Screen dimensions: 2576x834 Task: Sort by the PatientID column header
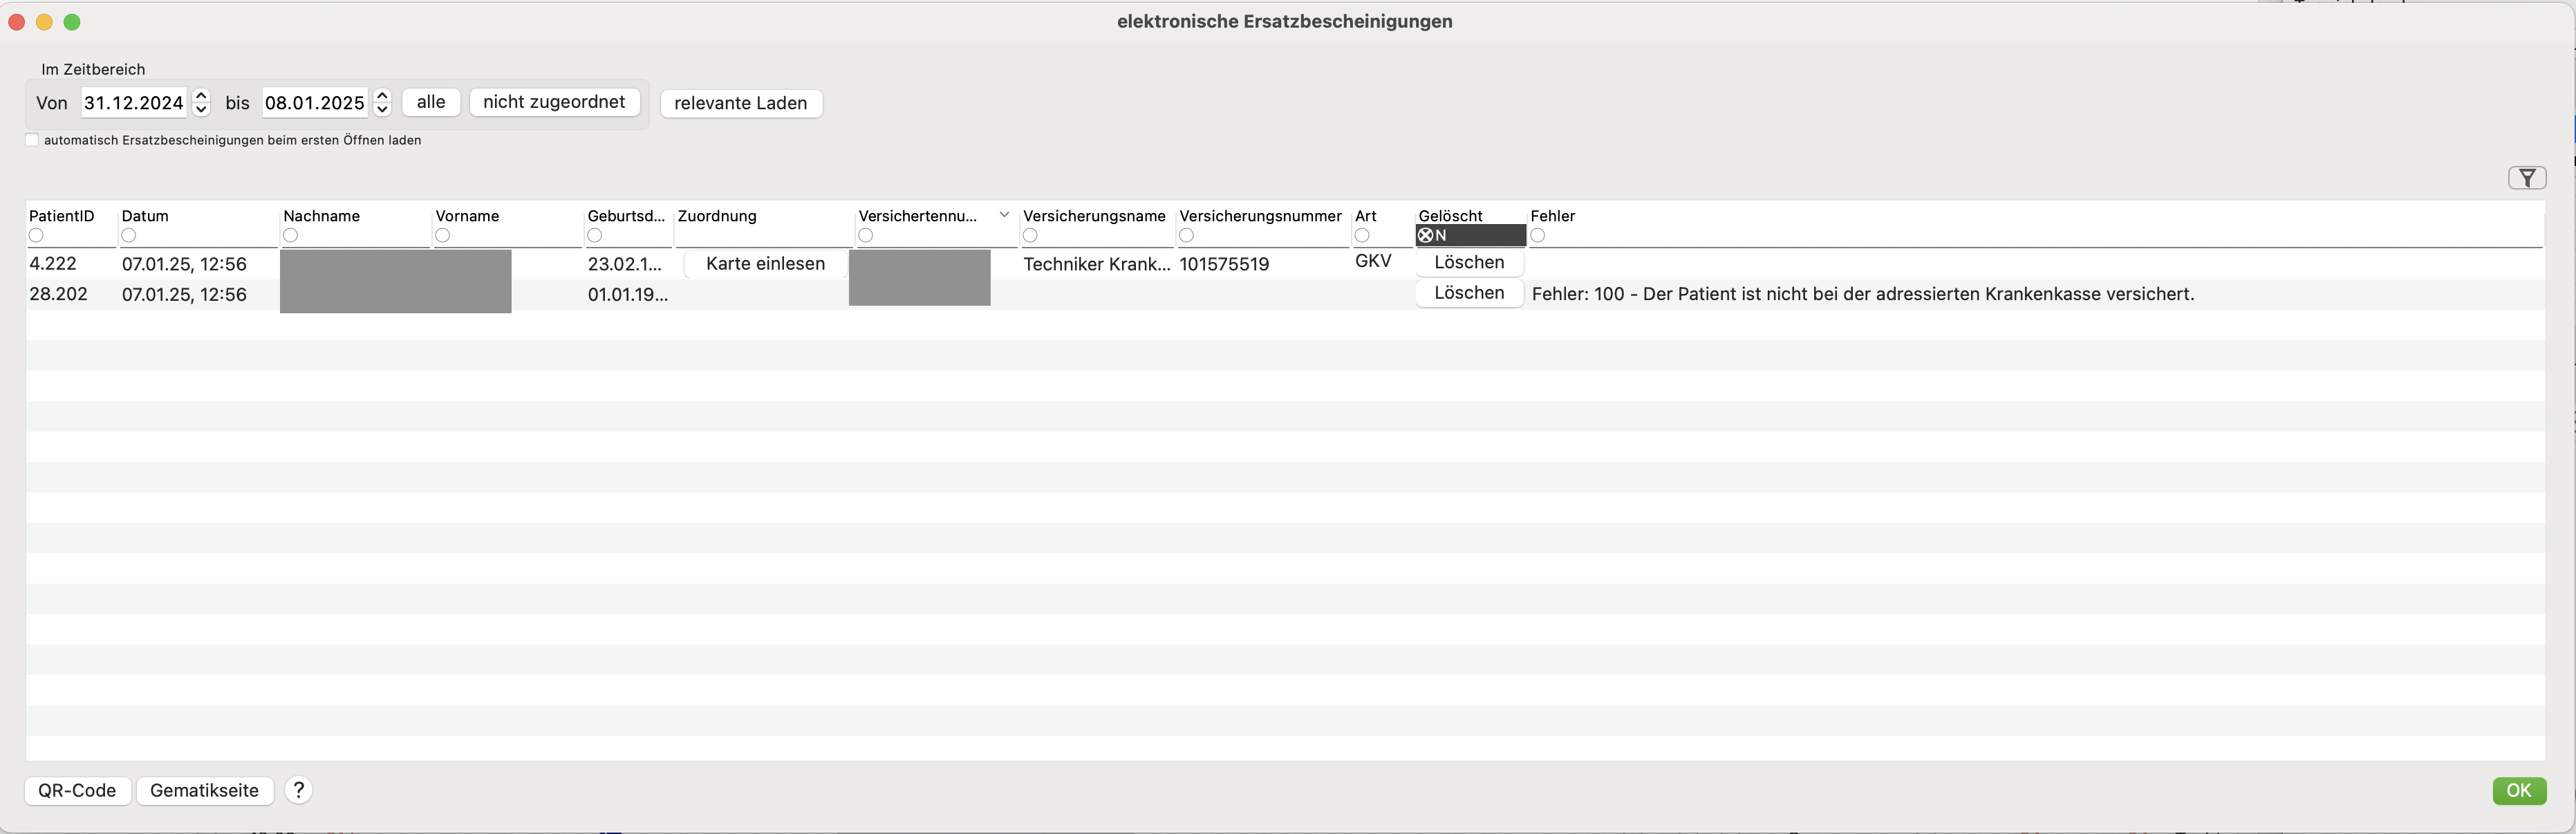[x=62, y=216]
